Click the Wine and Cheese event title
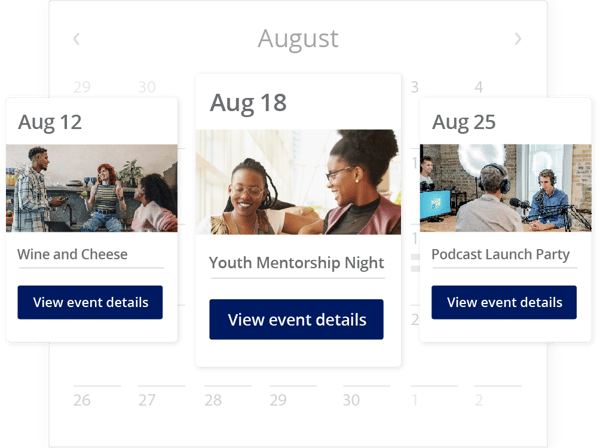This screenshot has height=448, width=600. 73,254
